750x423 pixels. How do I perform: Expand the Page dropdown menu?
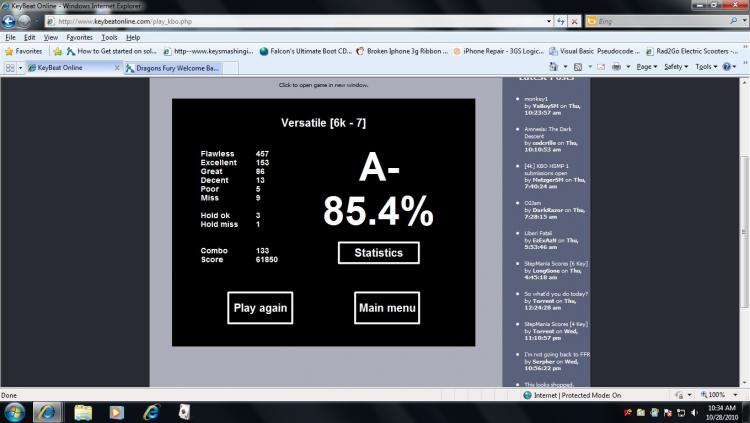[x=646, y=67]
